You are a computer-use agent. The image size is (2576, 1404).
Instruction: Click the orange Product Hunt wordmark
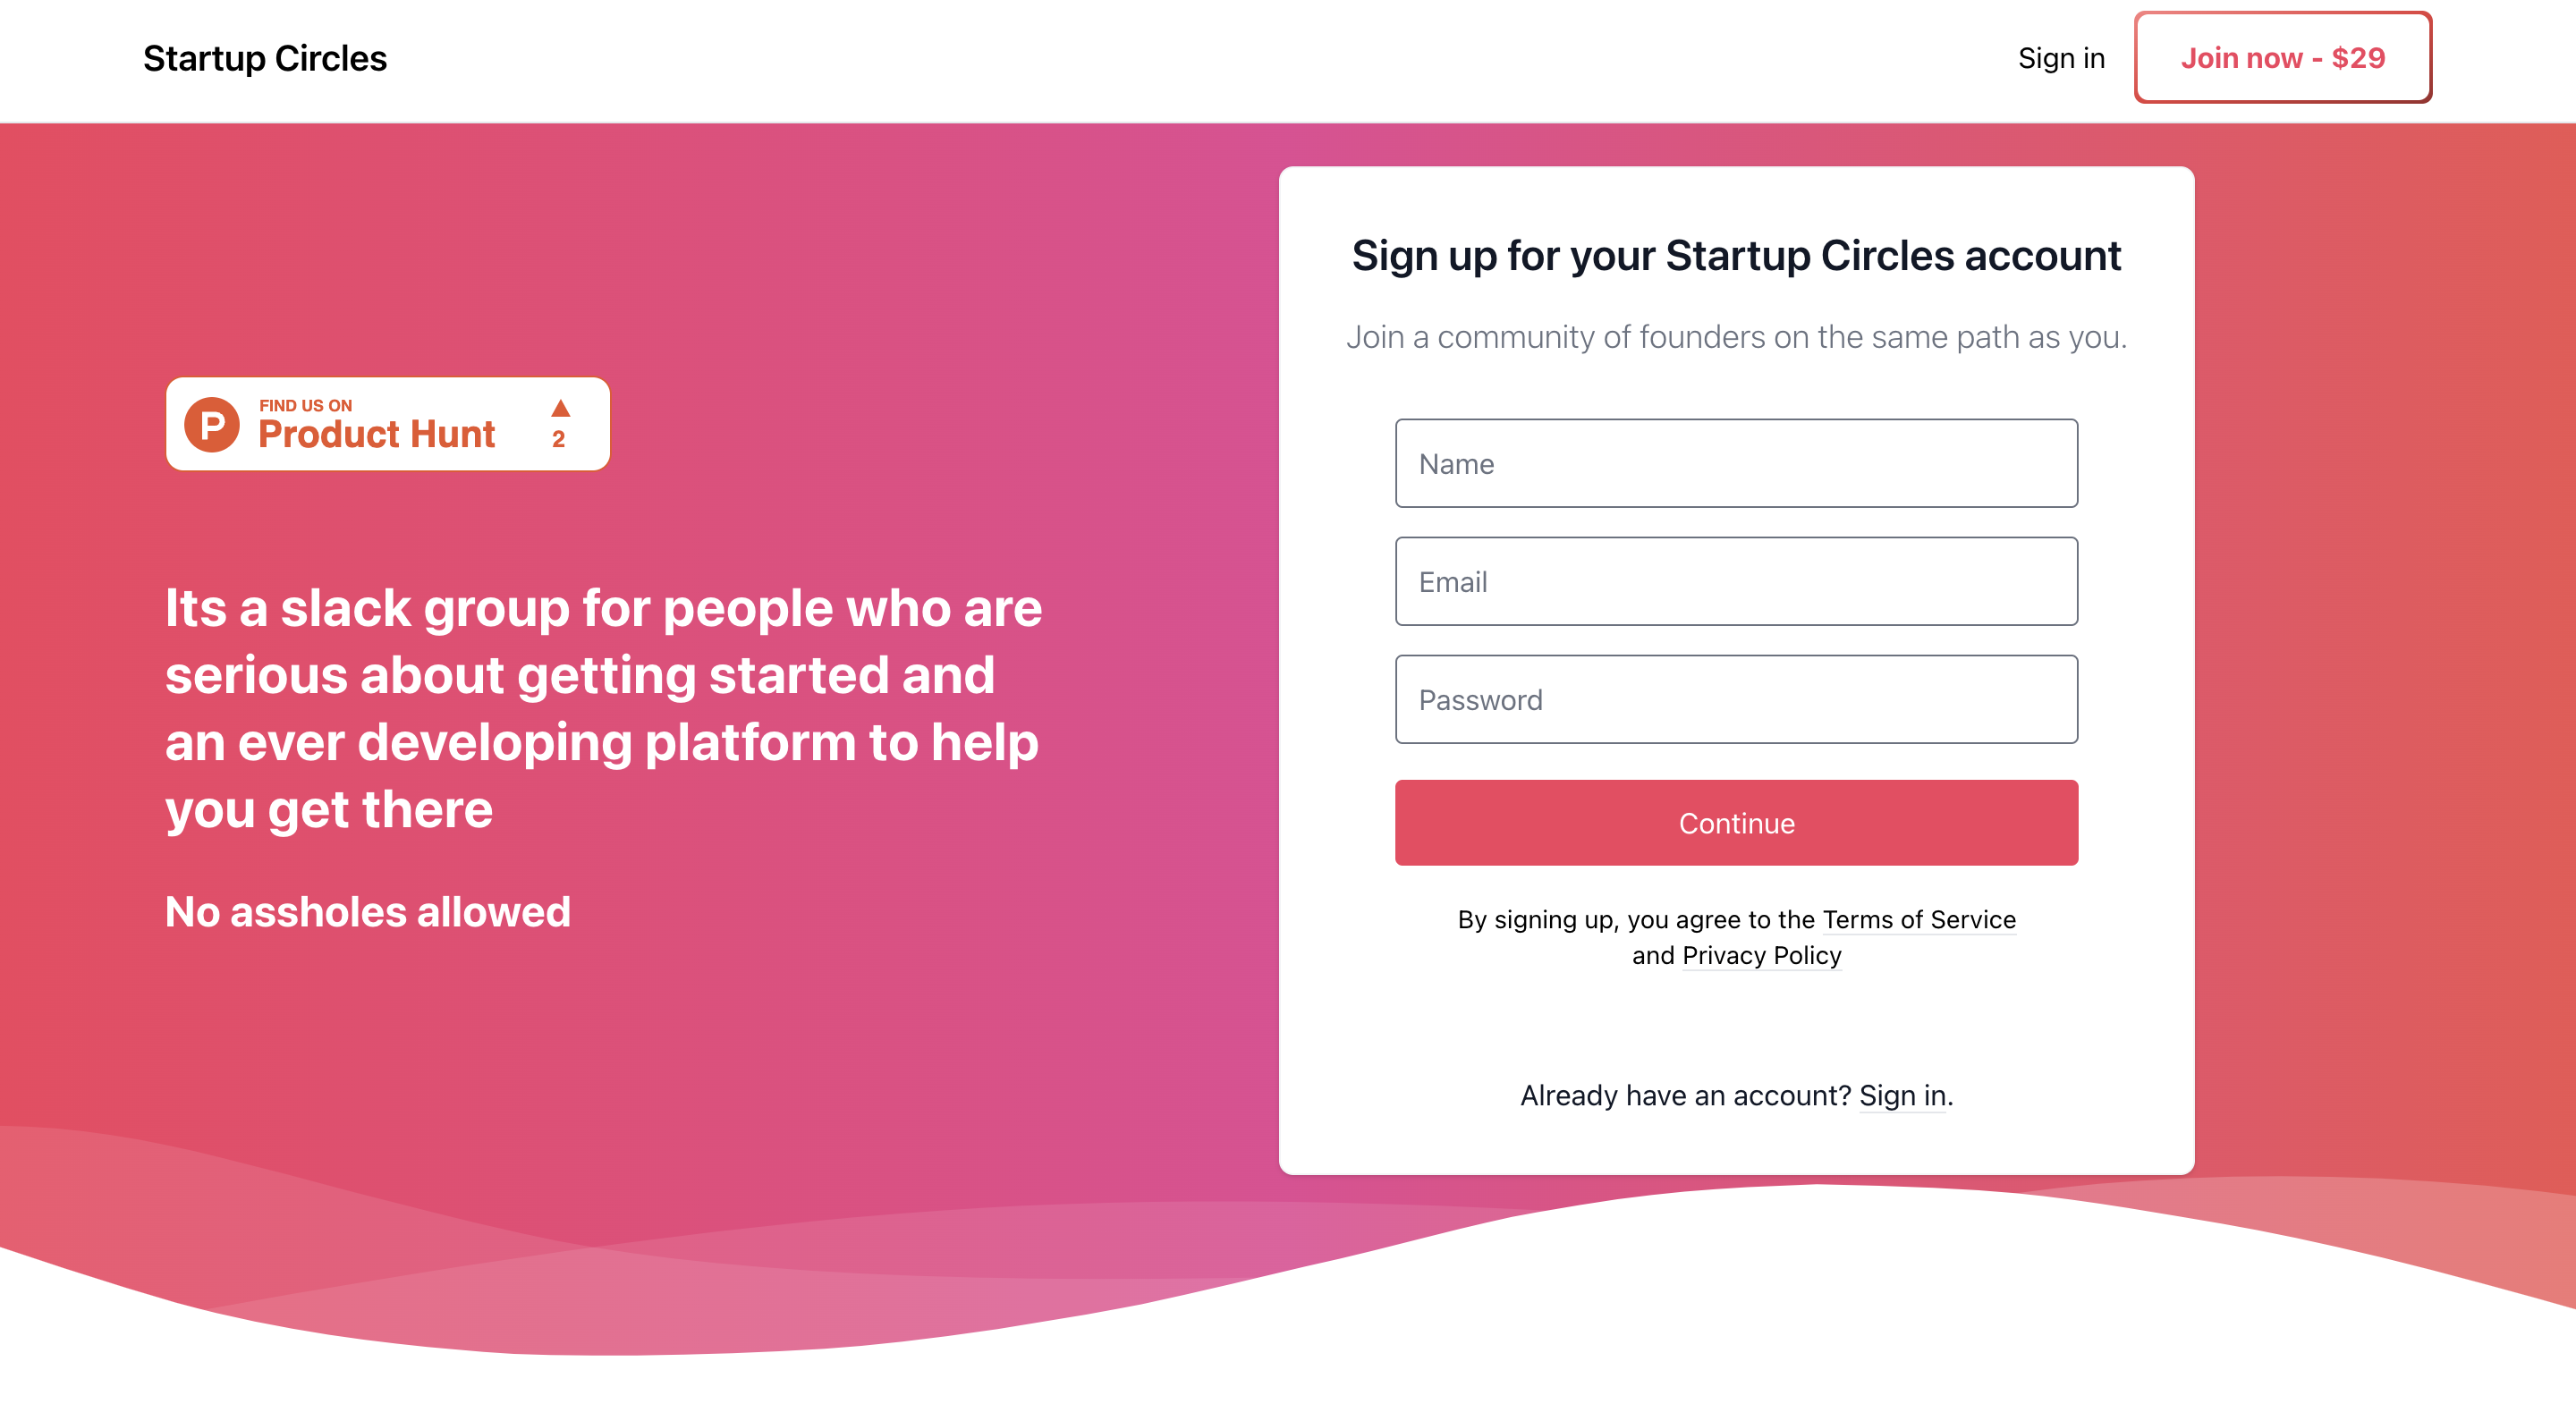pos(377,434)
